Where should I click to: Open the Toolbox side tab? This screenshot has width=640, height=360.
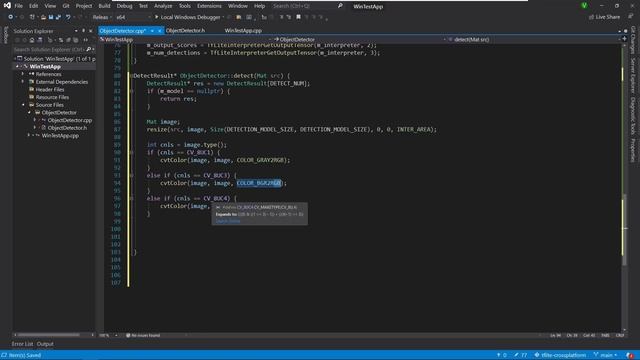5,35
